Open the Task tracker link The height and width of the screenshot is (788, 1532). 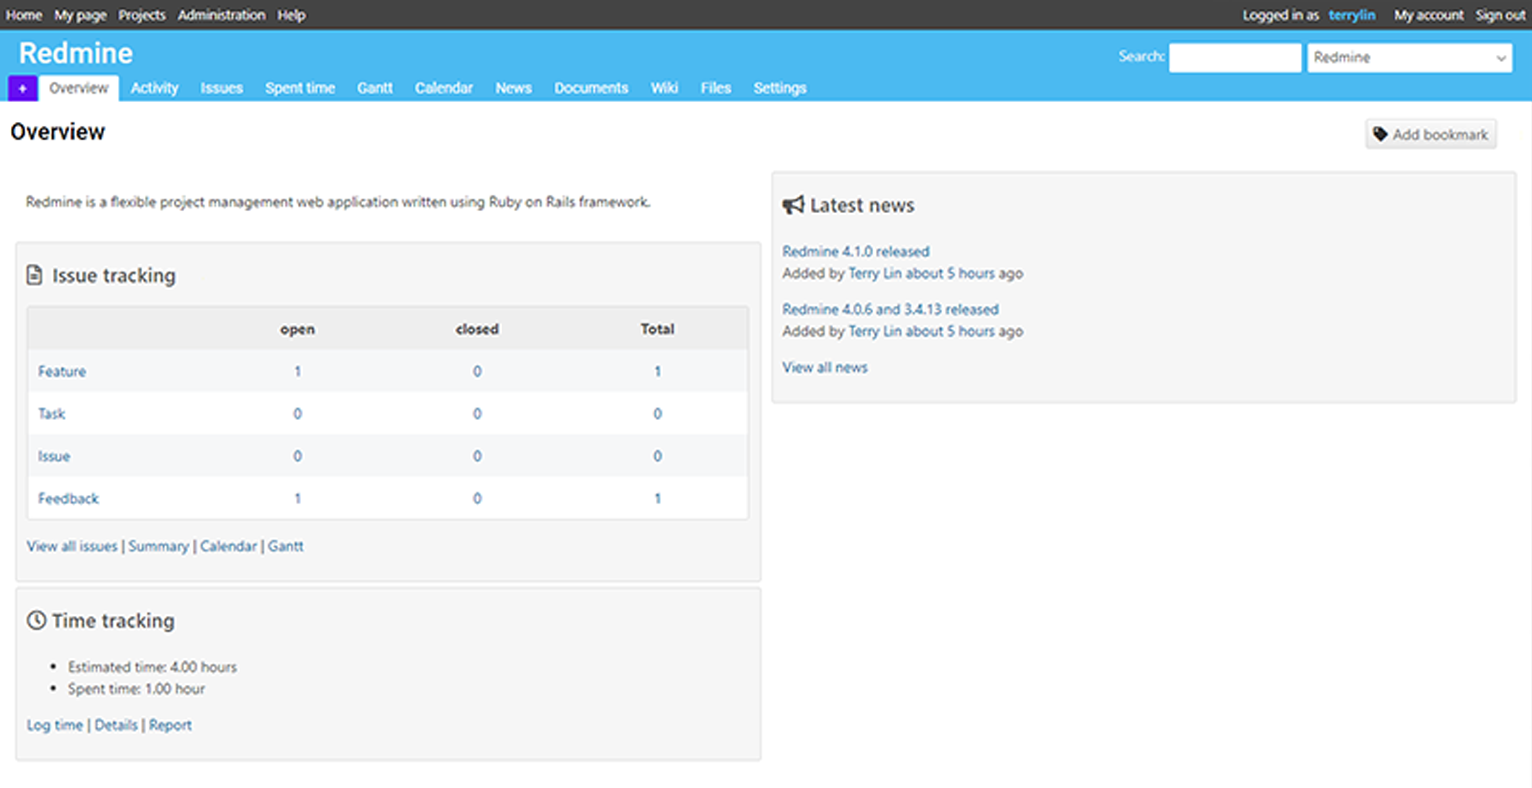point(51,413)
